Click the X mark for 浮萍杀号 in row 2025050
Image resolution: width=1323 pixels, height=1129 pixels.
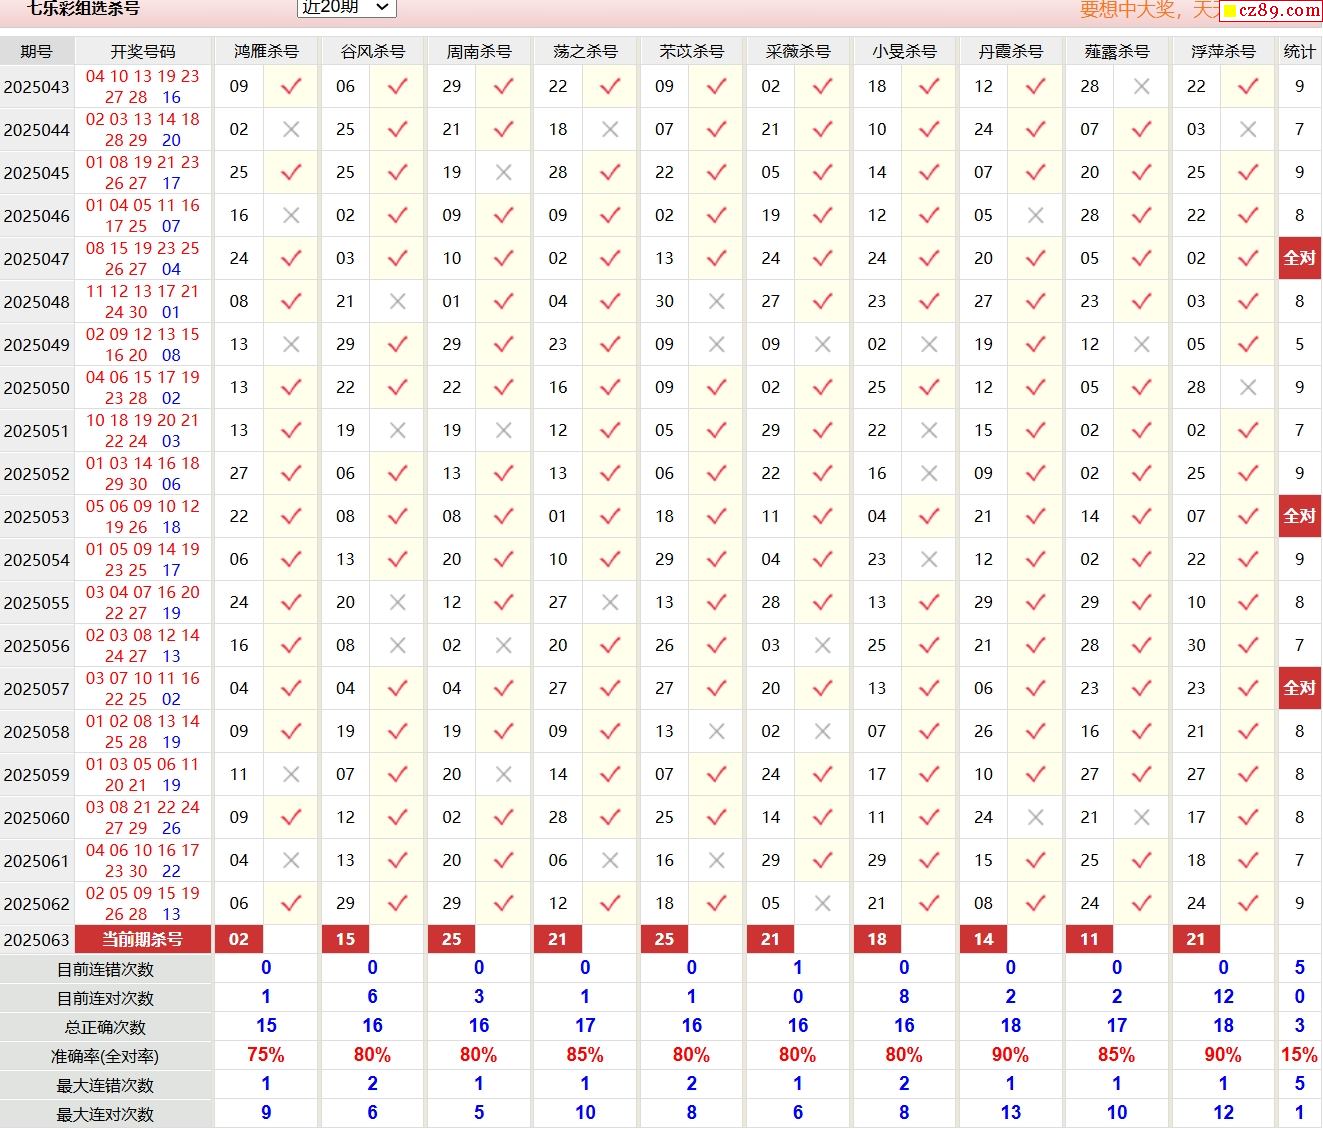pos(1248,388)
